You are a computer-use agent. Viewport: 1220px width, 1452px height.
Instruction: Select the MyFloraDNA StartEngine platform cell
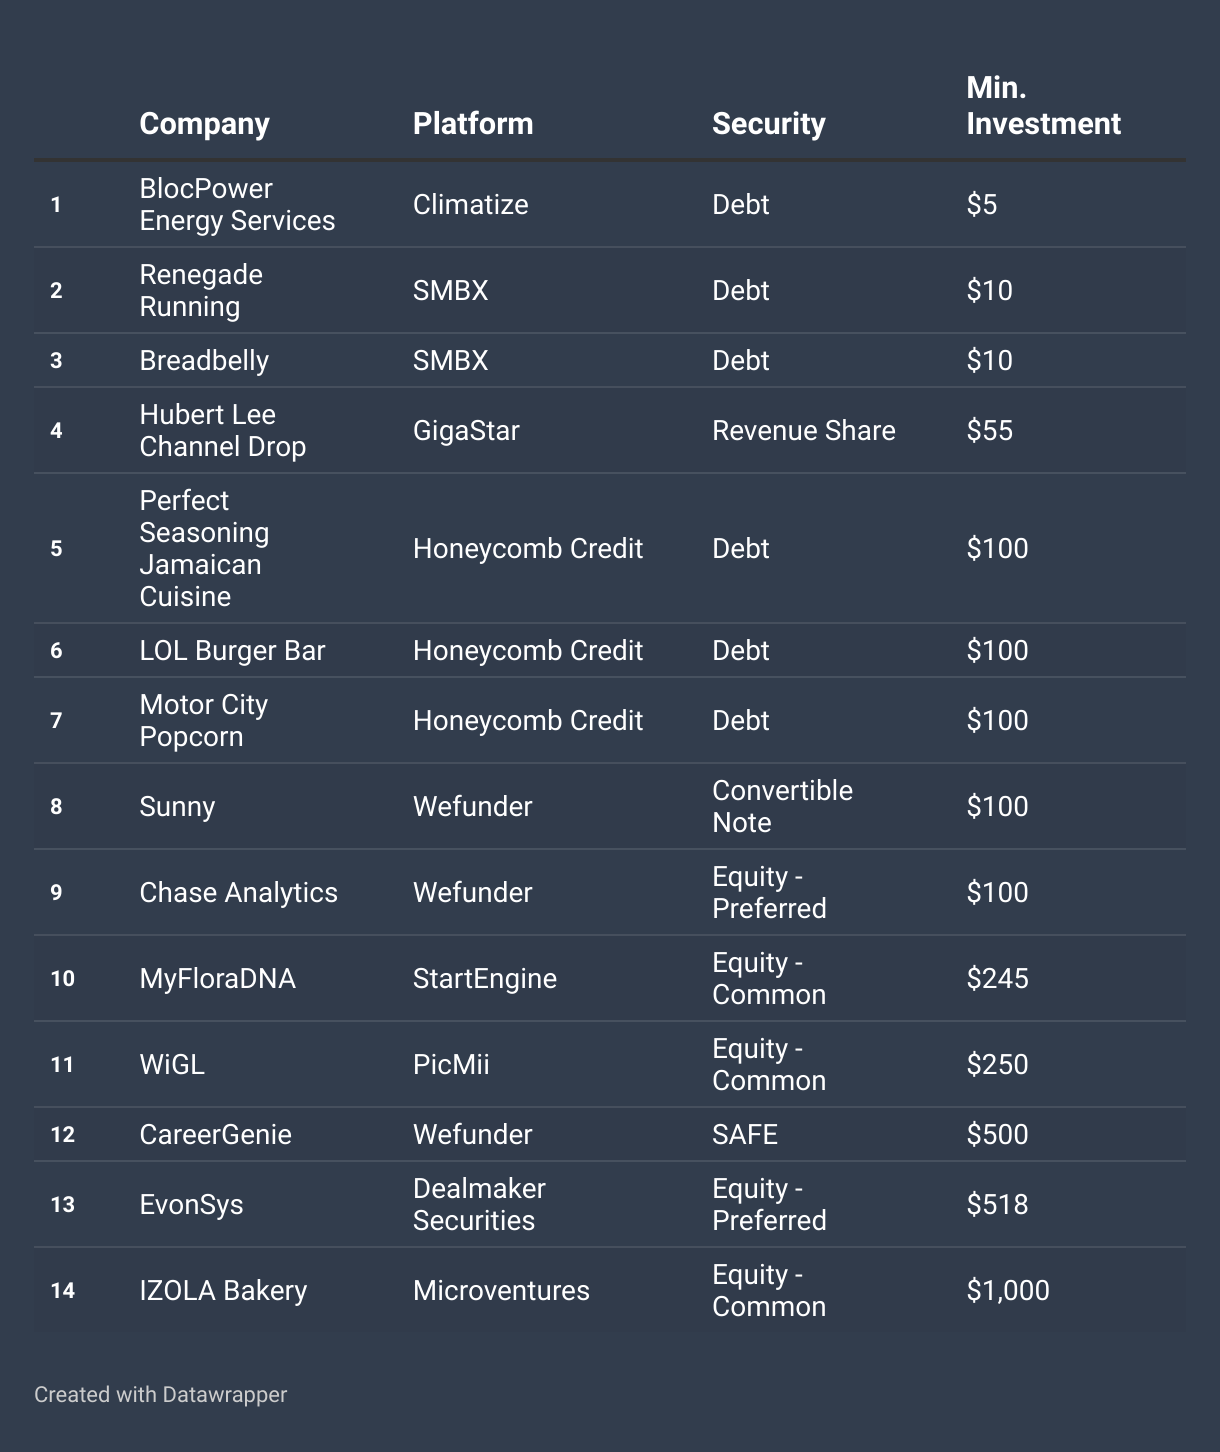(485, 979)
